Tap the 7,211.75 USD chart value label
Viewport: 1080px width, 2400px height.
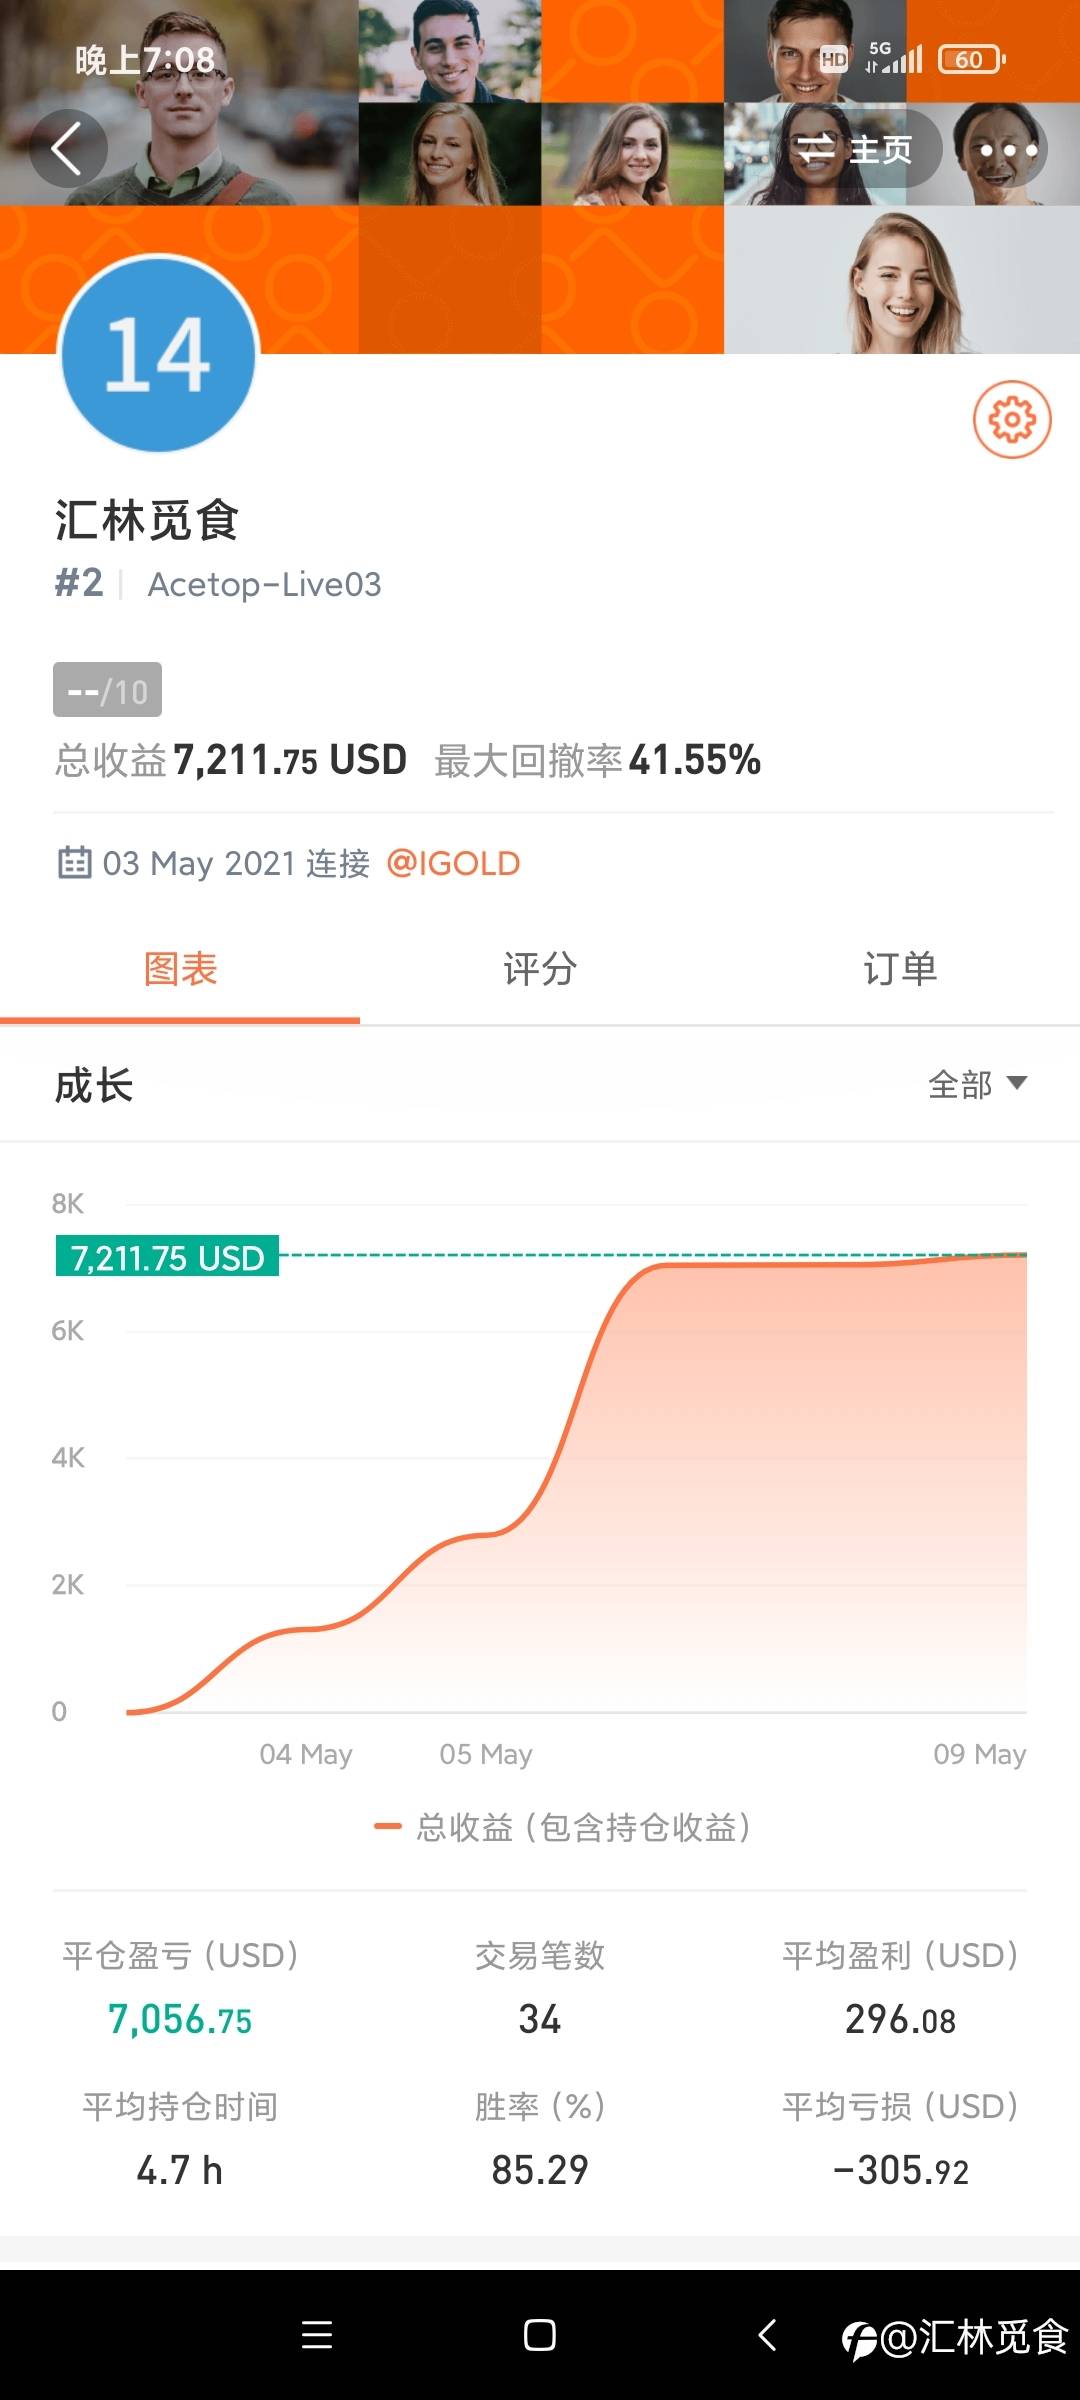pos(167,1257)
